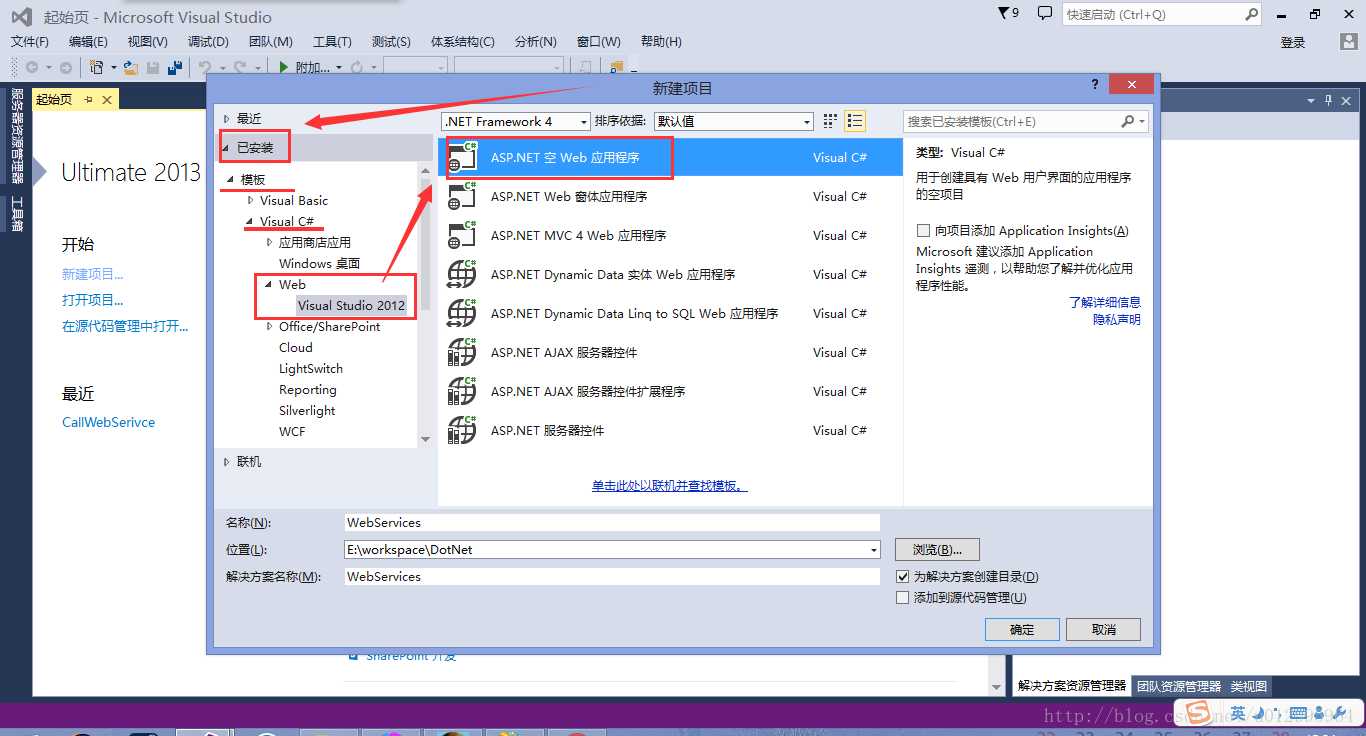Select Windows 桌面 in template tree
The width and height of the screenshot is (1366, 736).
click(319, 263)
